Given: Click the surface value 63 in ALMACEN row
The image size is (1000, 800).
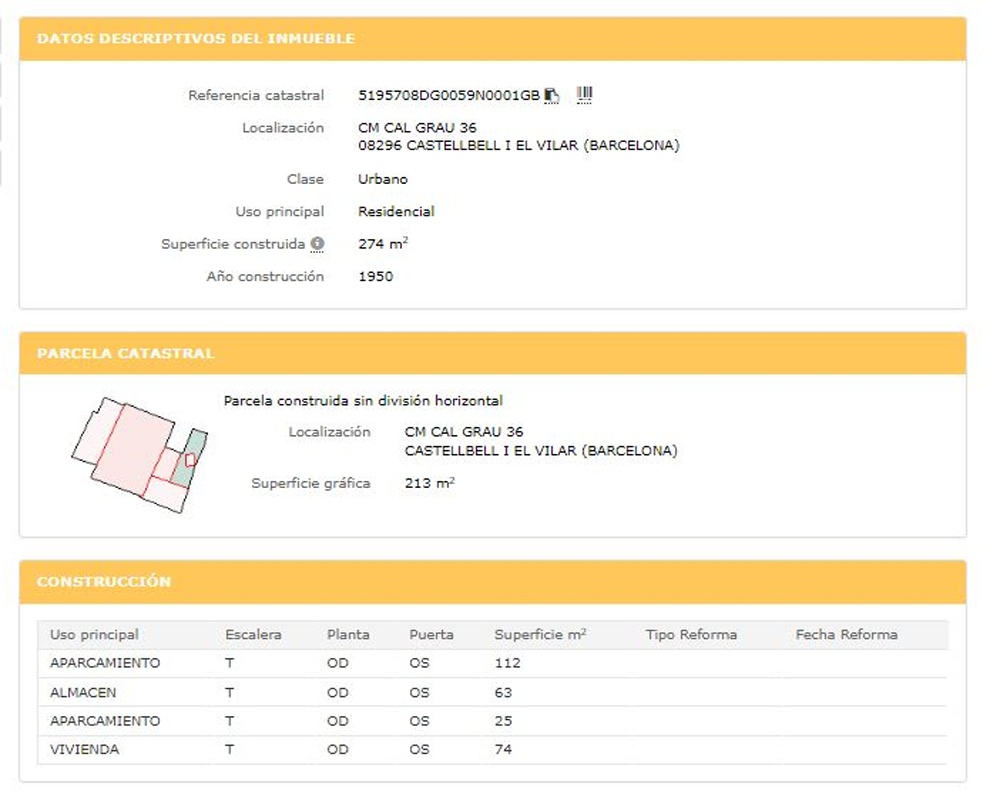Looking at the screenshot, I should click(503, 693).
